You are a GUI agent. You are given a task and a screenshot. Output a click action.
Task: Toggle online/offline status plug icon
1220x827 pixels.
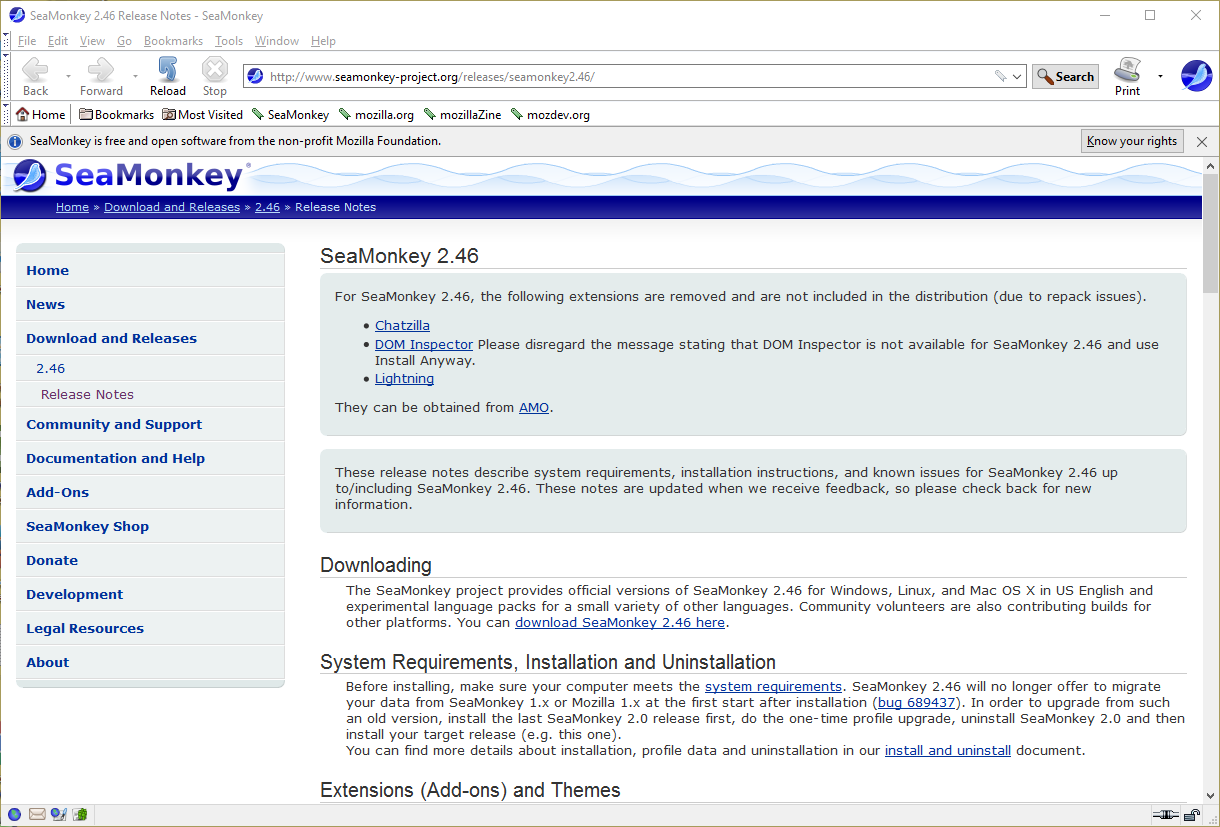pyautogui.click(x=1165, y=815)
